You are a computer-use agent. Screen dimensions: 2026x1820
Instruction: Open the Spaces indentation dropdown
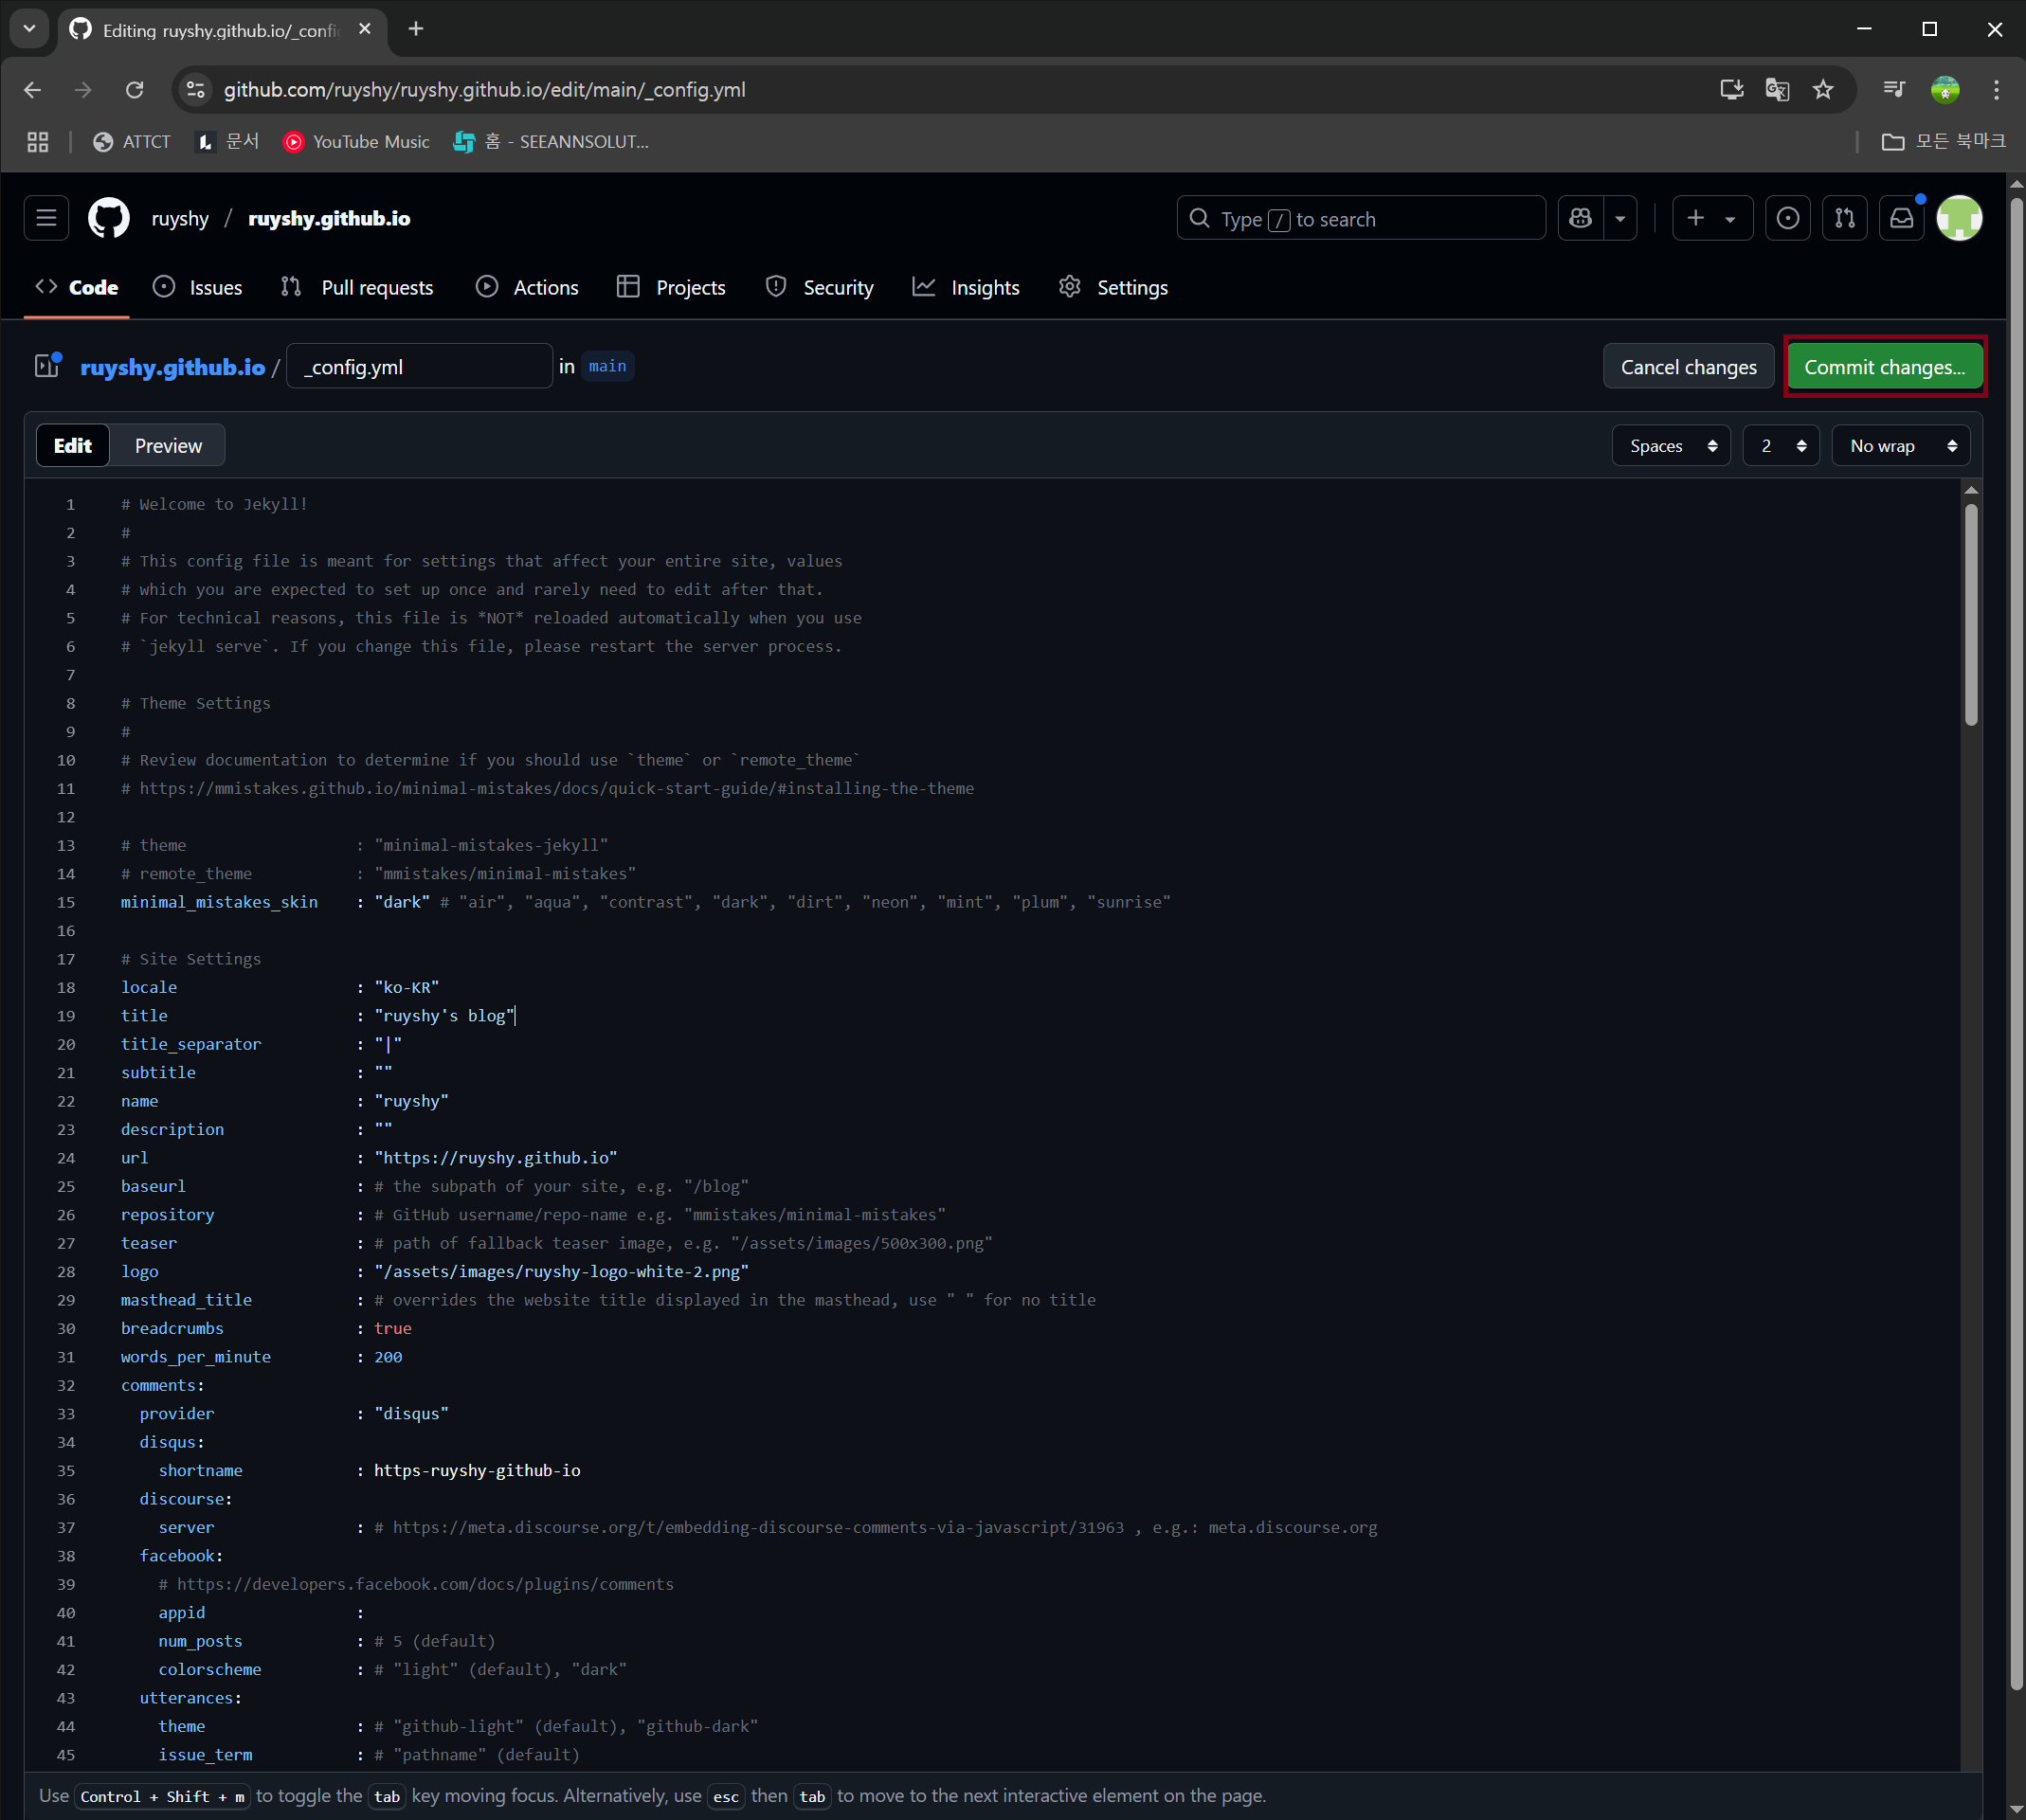(x=1670, y=445)
